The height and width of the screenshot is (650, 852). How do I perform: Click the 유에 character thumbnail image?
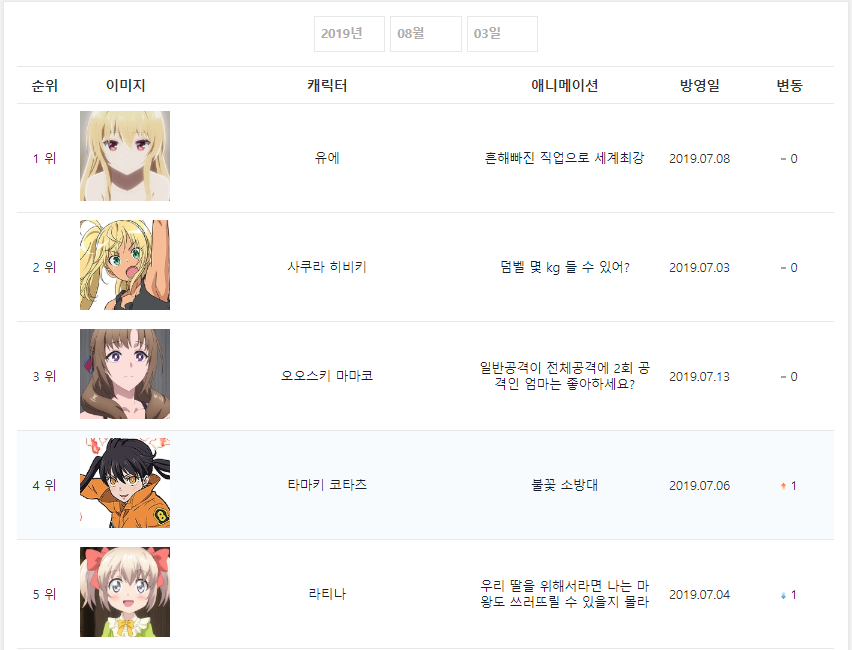(125, 156)
